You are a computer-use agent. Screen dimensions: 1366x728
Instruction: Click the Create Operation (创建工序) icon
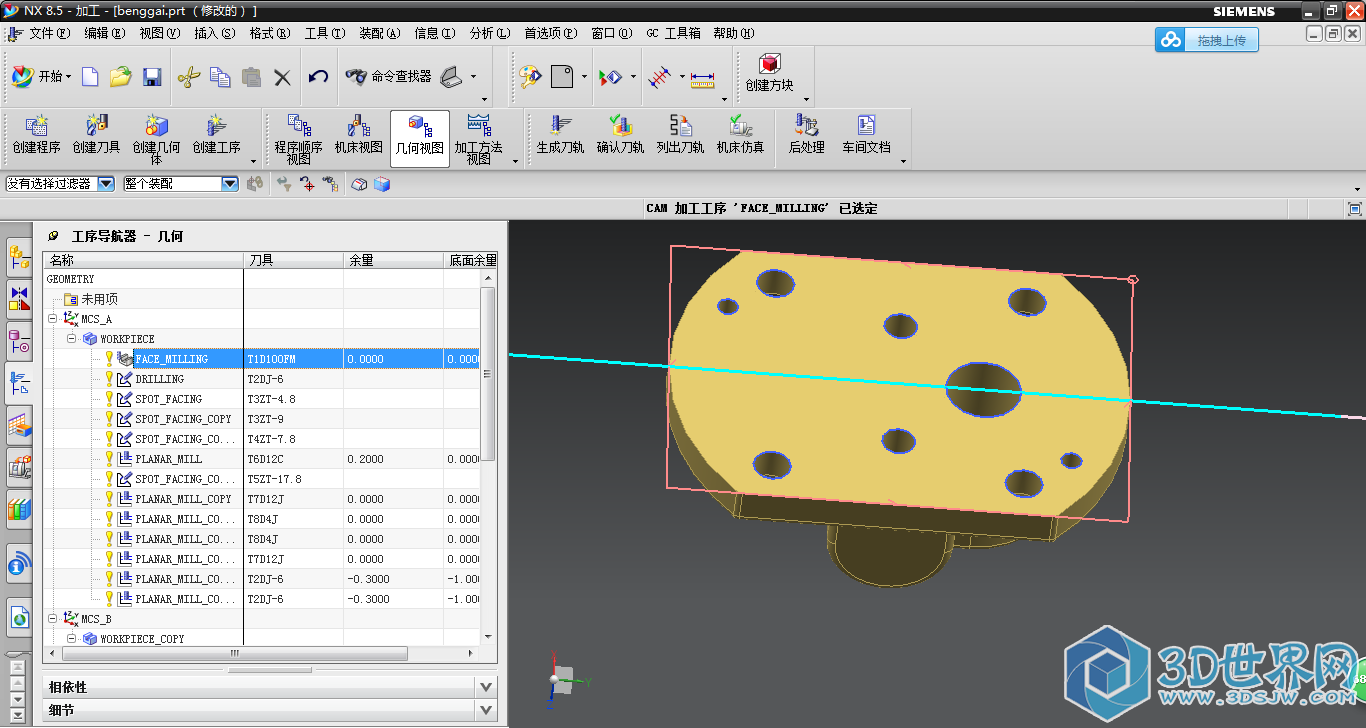coord(217,136)
